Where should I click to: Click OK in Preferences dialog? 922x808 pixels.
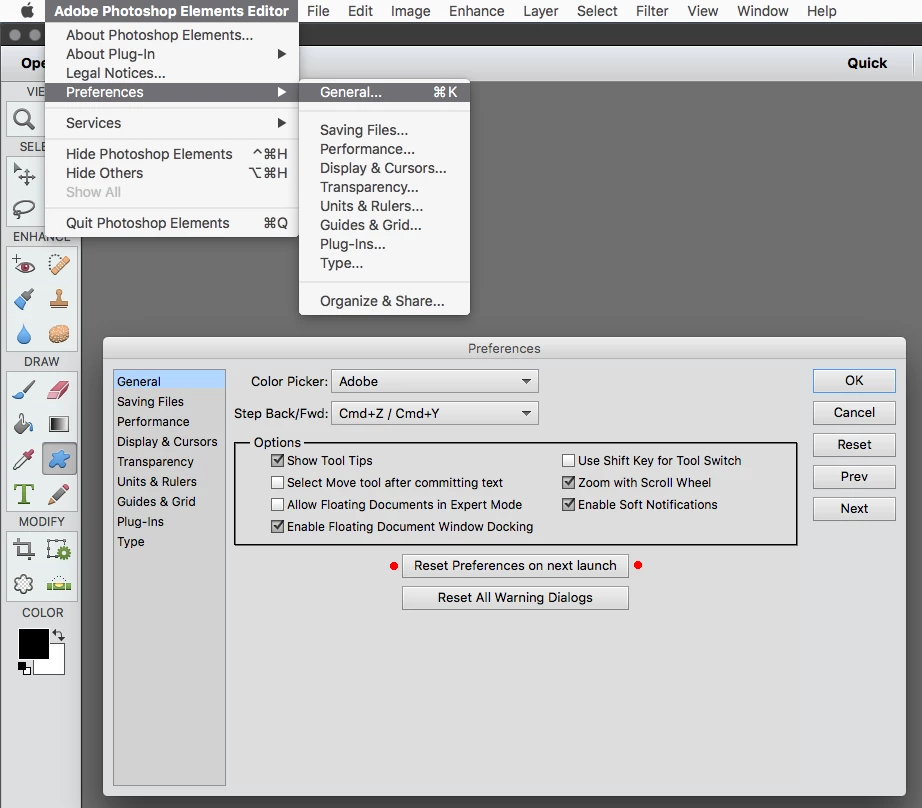coord(854,380)
